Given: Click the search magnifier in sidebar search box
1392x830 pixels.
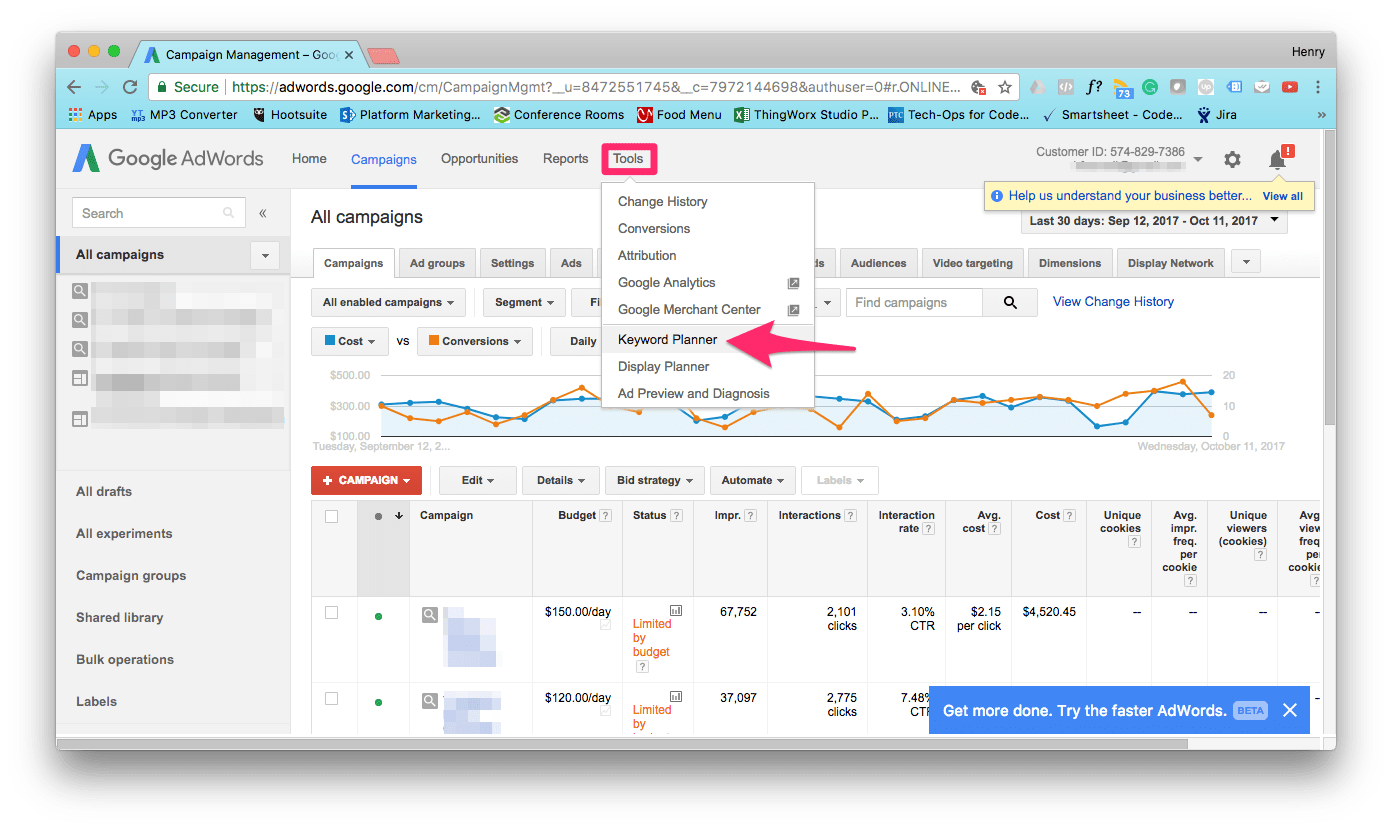Looking at the screenshot, I should pyautogui.click(x=229, y=213).
